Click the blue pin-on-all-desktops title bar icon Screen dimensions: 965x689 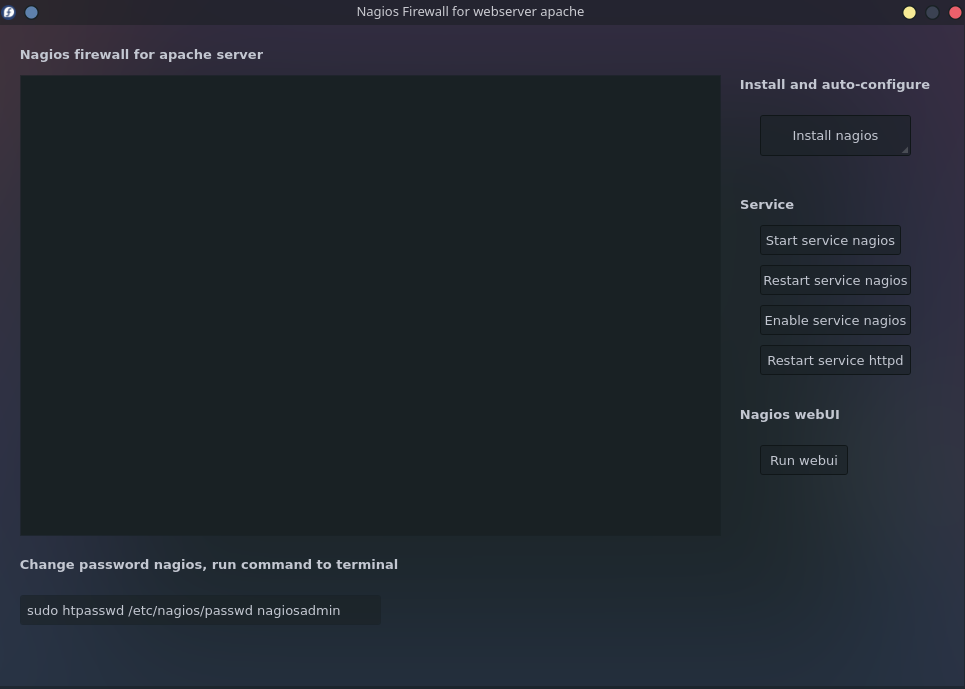pyautogui.click(x=31, y=12)
